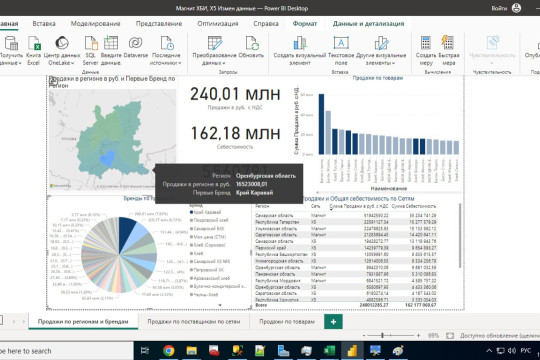Open the Transform data tool
The image size is (540, 360).
point(214,50)
